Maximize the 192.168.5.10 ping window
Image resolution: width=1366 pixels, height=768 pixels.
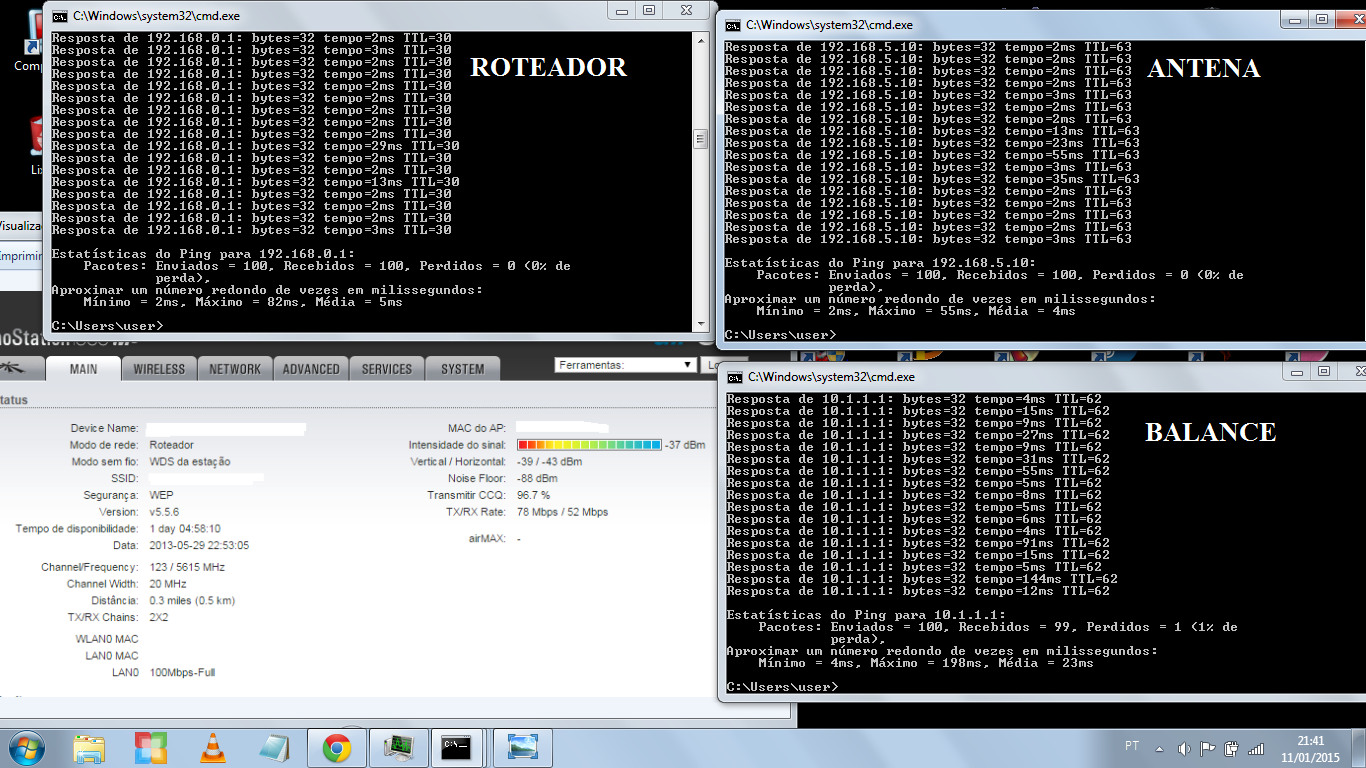coord(1321,19)
